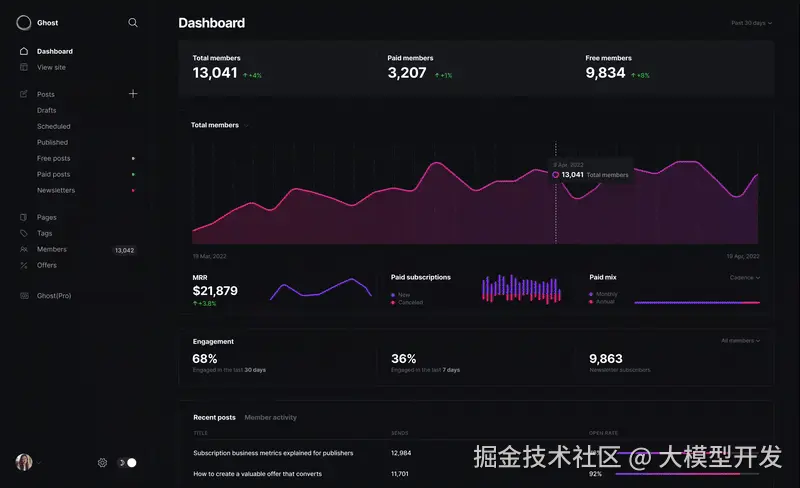Viewport: 800px width, 488px height.
Task: Click the Members people icon
Action: tap(23, 249)
